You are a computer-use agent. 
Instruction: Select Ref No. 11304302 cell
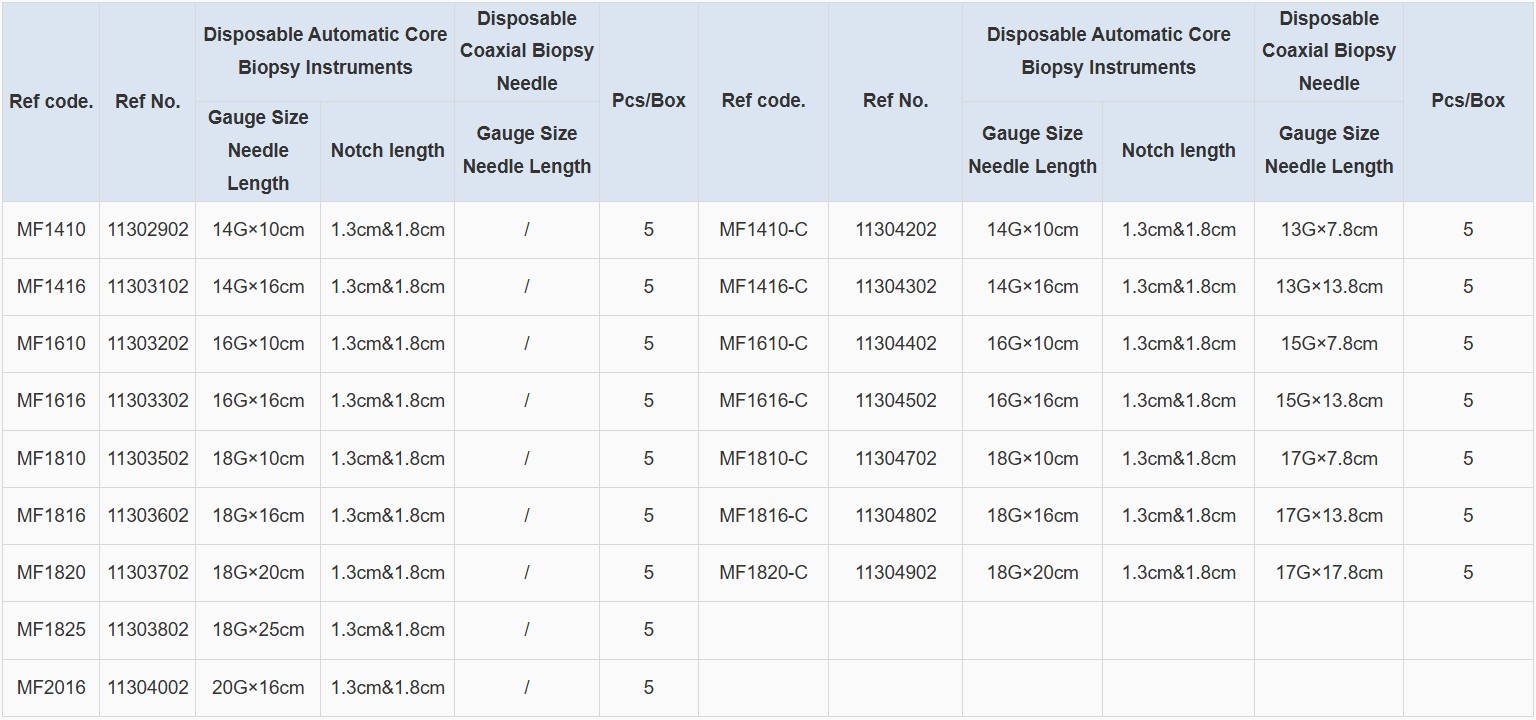(x=895, y=286)
